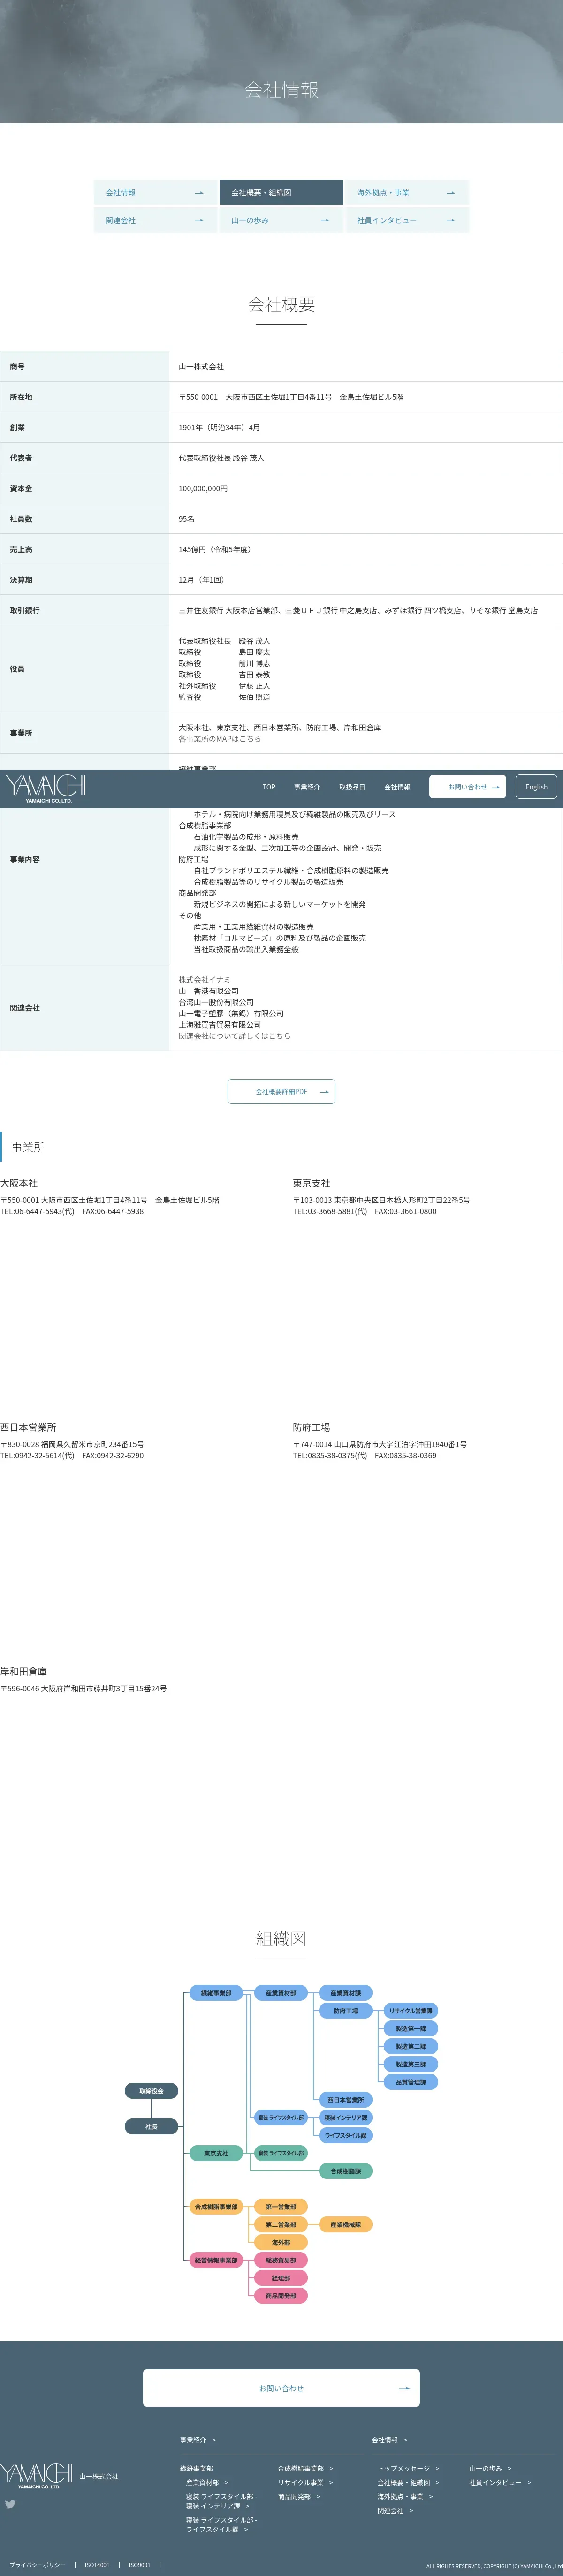Click the 西日本営業所 office heading

tap(28, 1427)
